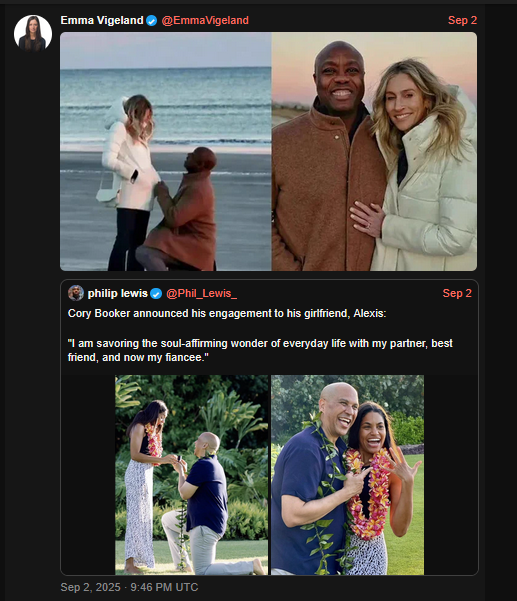The image size is (517, 601).
Task: Click the ring hand in coats portrait
Action: [x=367, y=218]
